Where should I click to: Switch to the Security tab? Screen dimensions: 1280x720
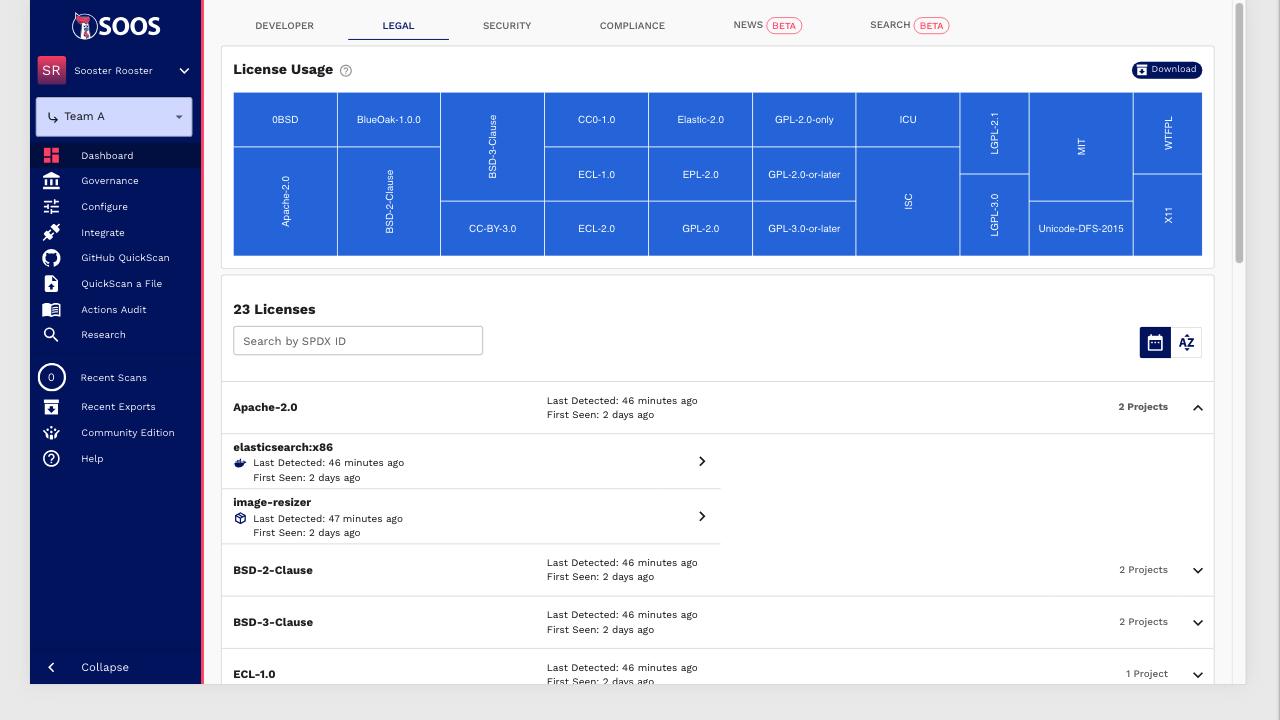pos(507,26)
